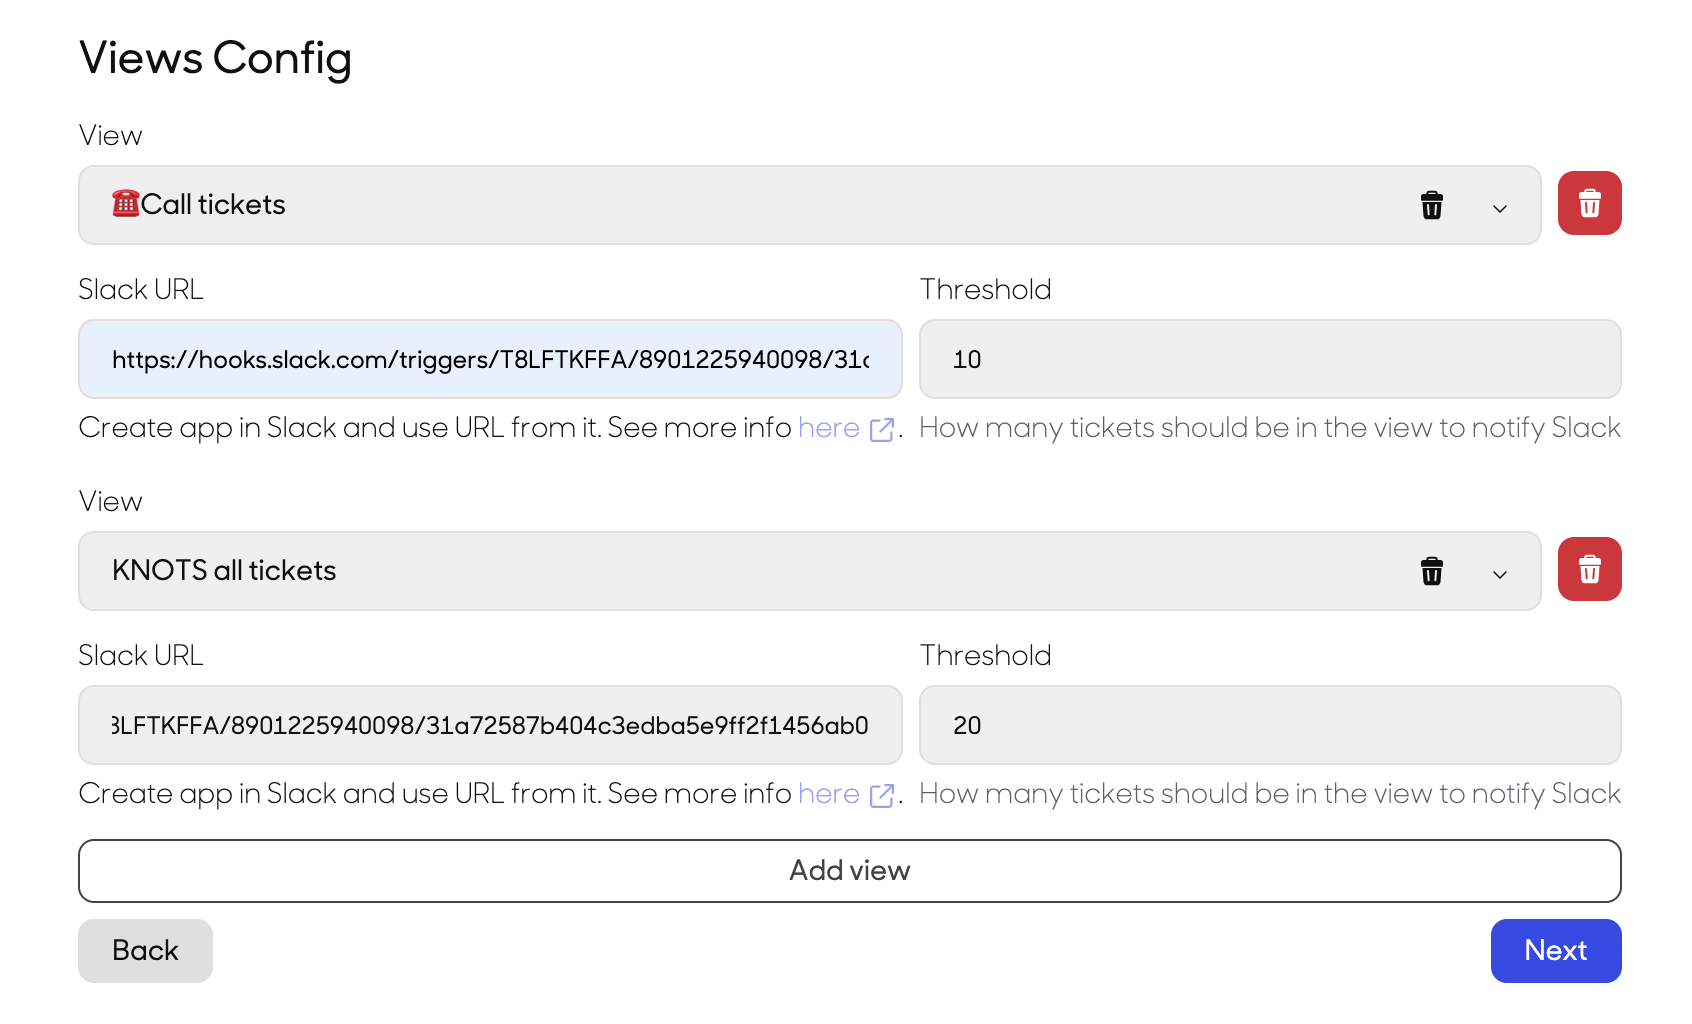Clear the Call tickets selection via black trash icon
This screenshot has height=1024, width=1692.
click(1432, 205)
